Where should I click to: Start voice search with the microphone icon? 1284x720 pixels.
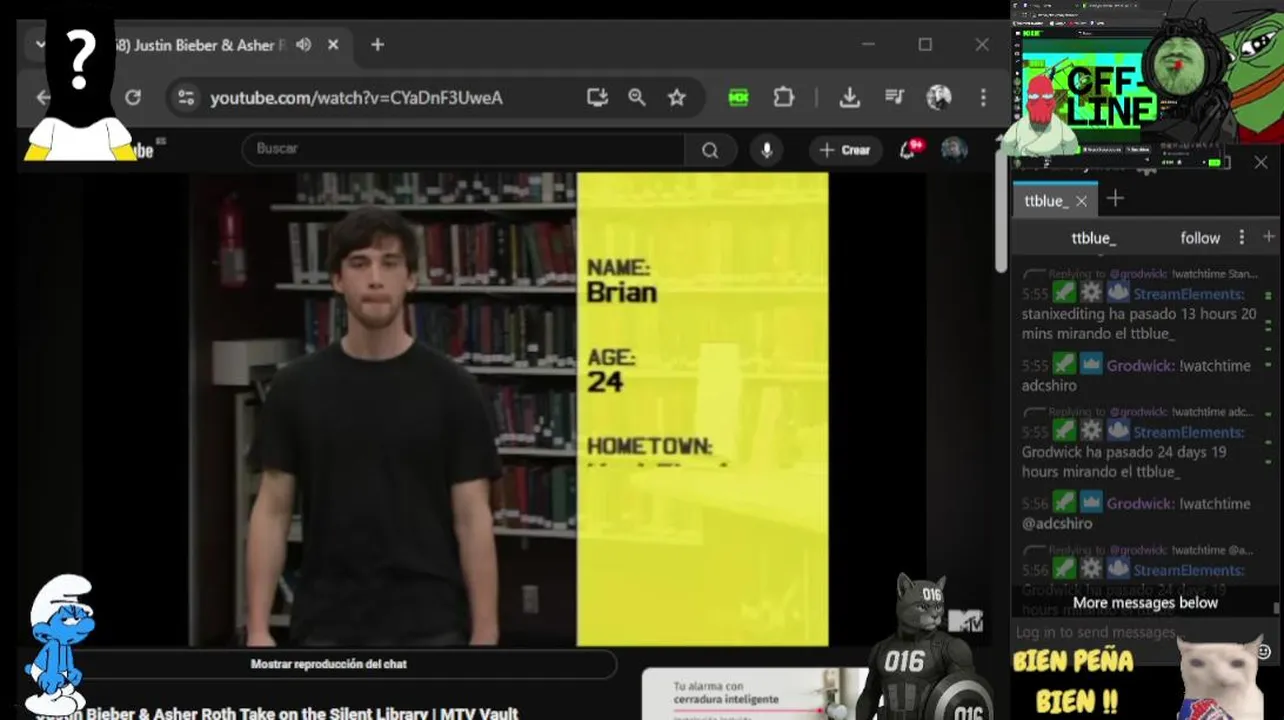[x=767, y=150]
